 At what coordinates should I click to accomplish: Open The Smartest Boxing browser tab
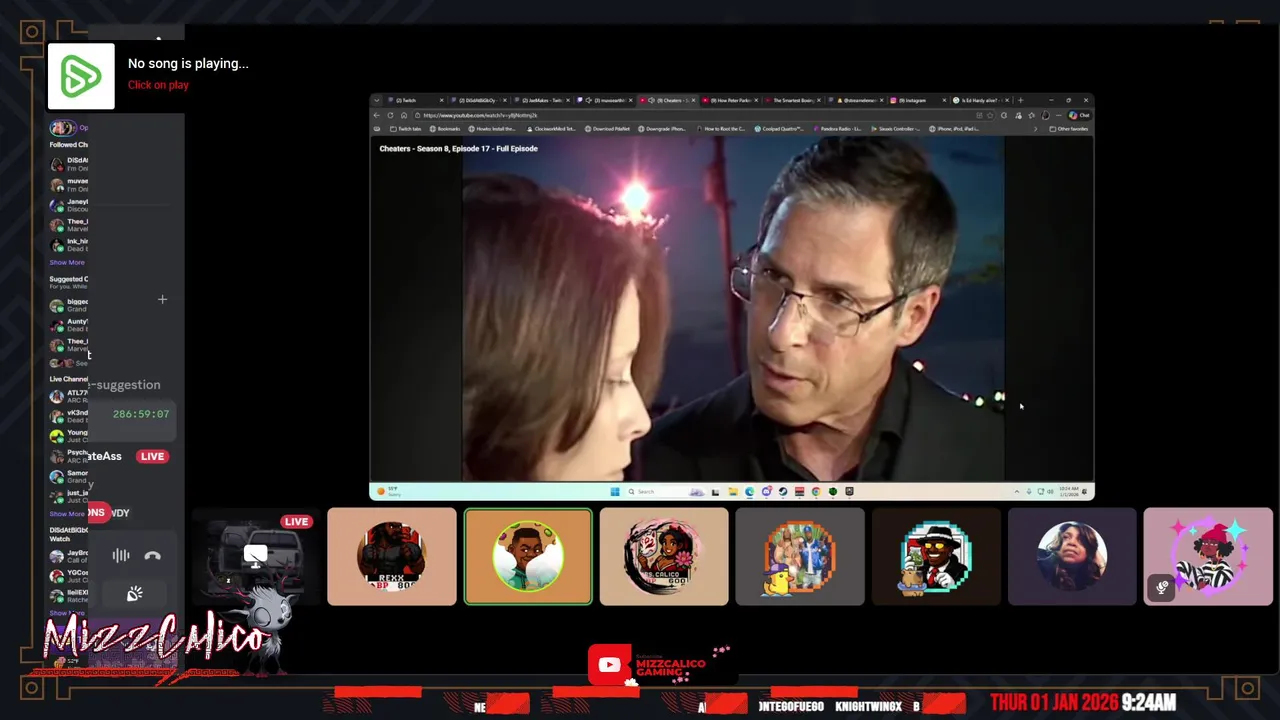pyautogui.click(x=791, y=100)
